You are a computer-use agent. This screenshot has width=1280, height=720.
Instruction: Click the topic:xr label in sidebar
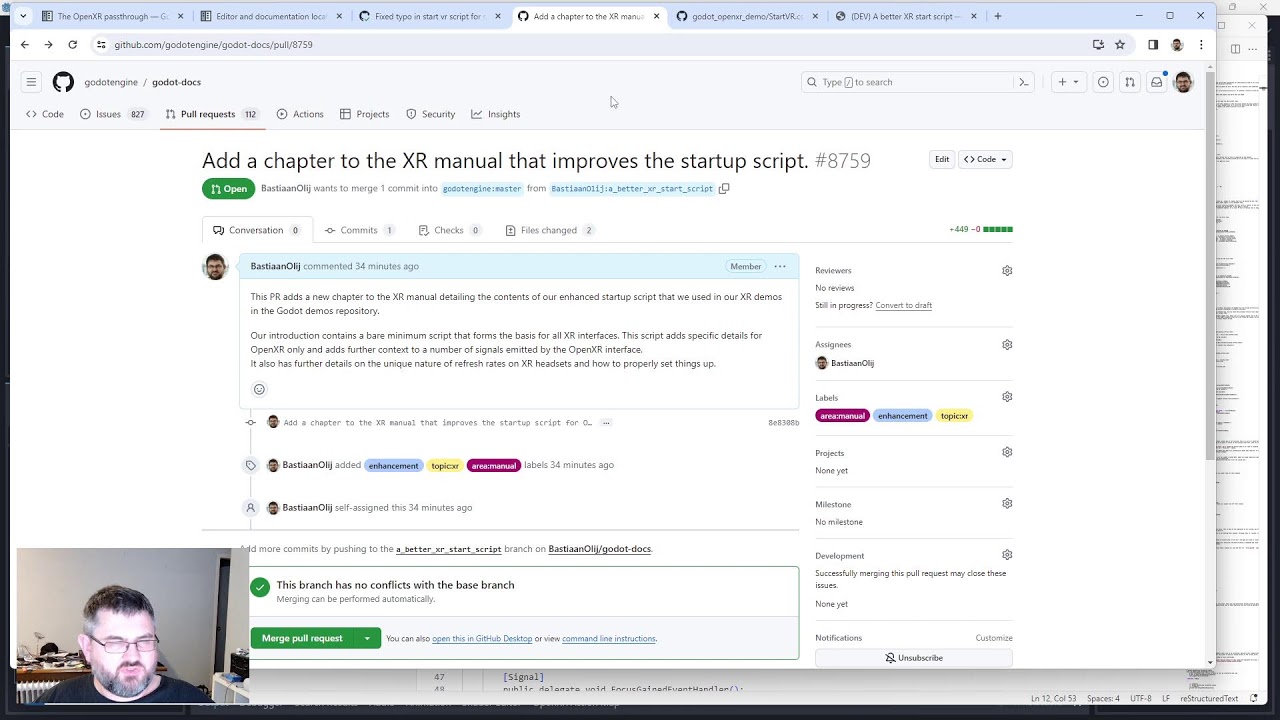(x=954, y=416)
